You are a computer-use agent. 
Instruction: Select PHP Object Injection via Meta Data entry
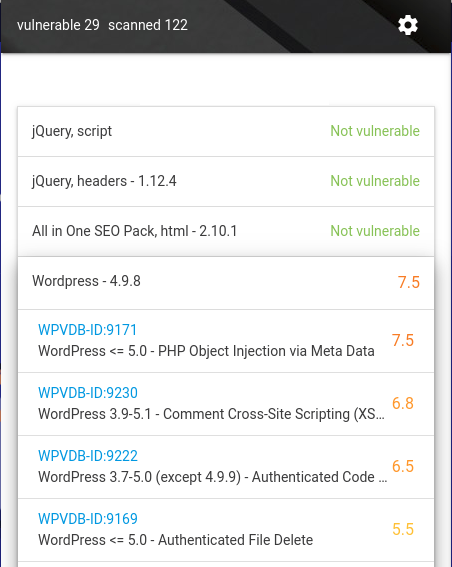tap(206, 351)
